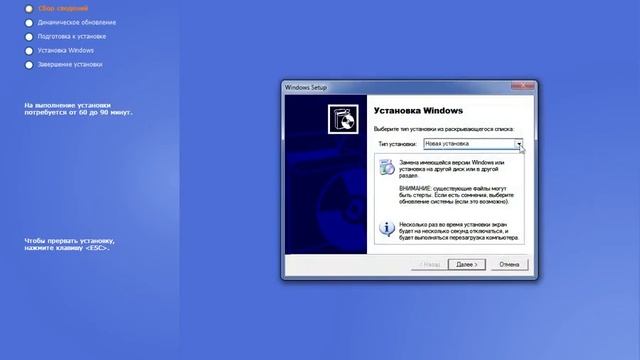Select the 'Завершение установки' step bullet

coord(29,65)
